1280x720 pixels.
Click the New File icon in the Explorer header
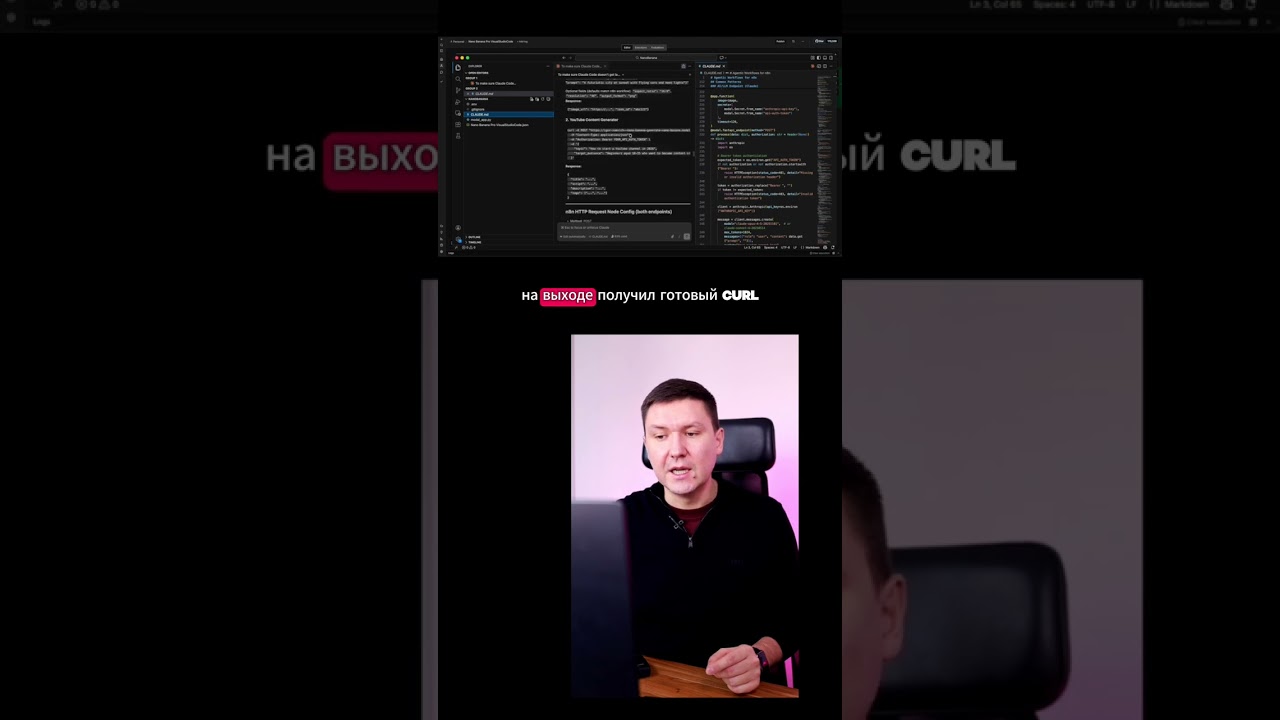click(531, 99)
